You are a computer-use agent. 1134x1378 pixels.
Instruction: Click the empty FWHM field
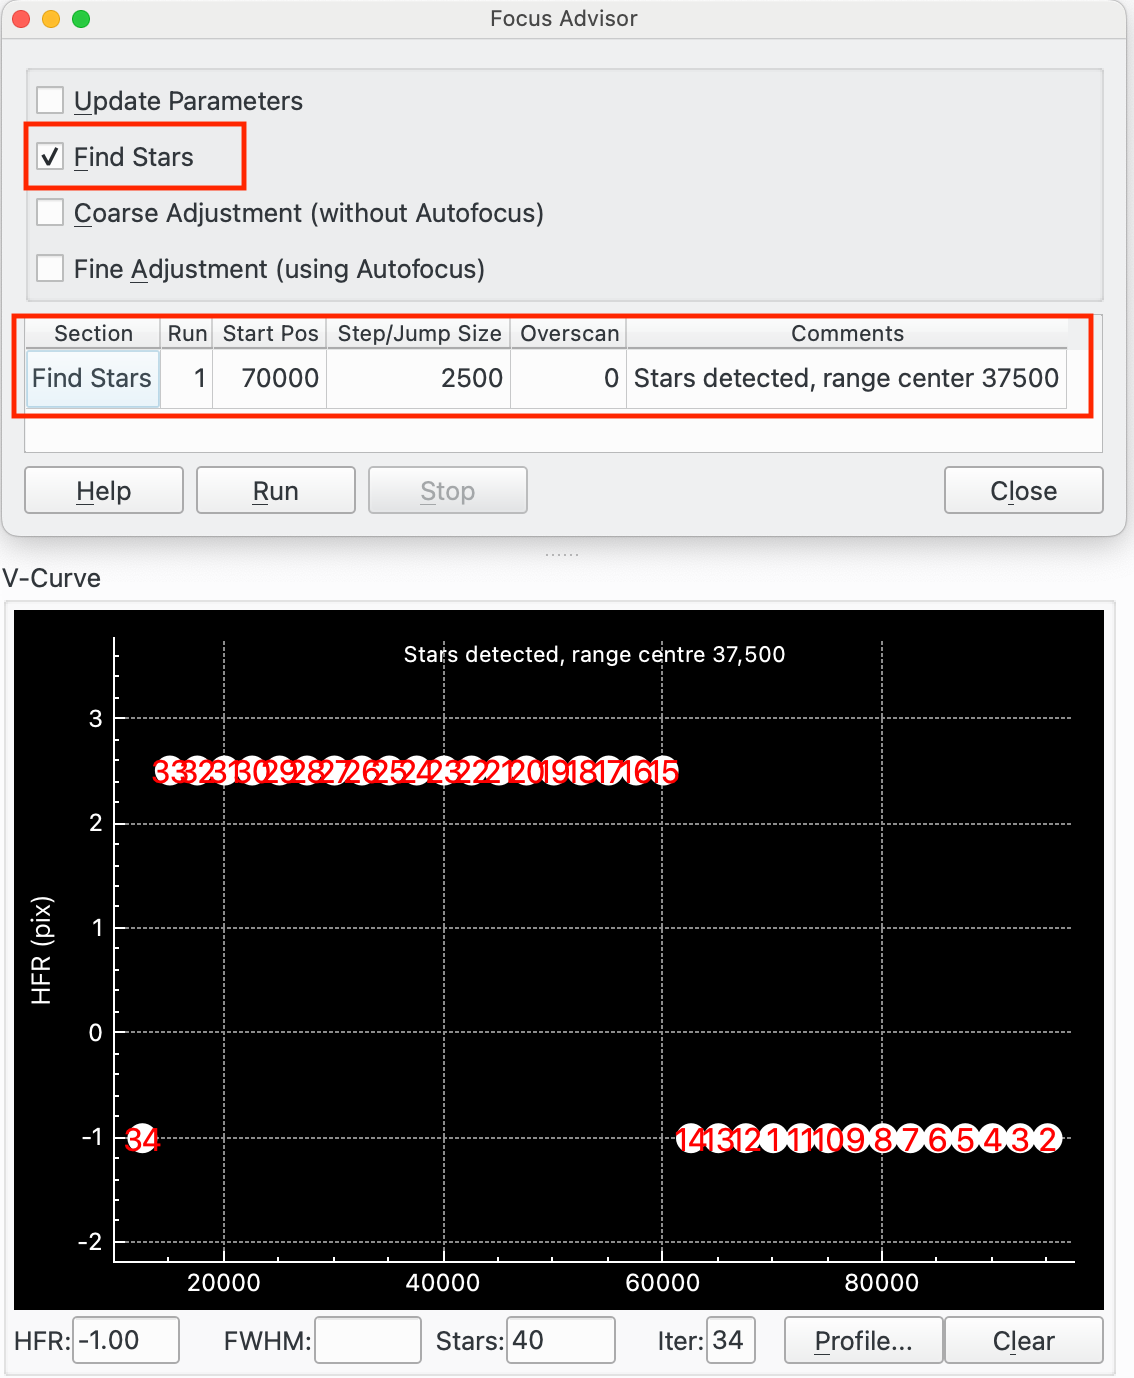coord(367,1341)
